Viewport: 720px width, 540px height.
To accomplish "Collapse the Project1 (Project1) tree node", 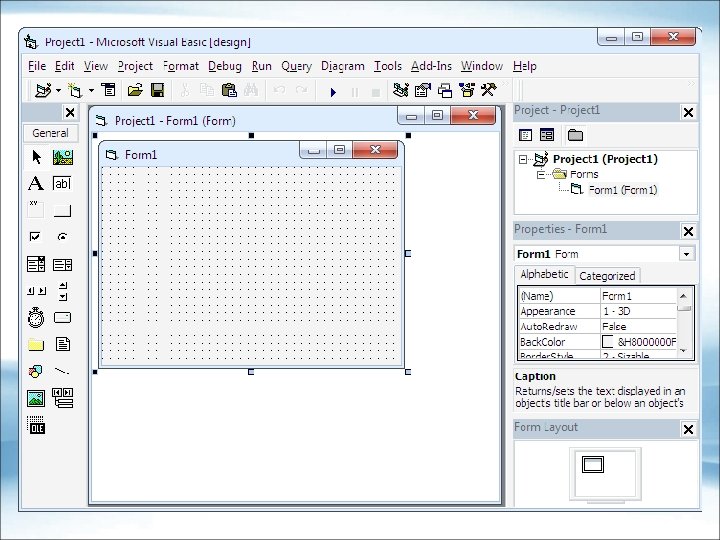I will [x=523, y=160].
